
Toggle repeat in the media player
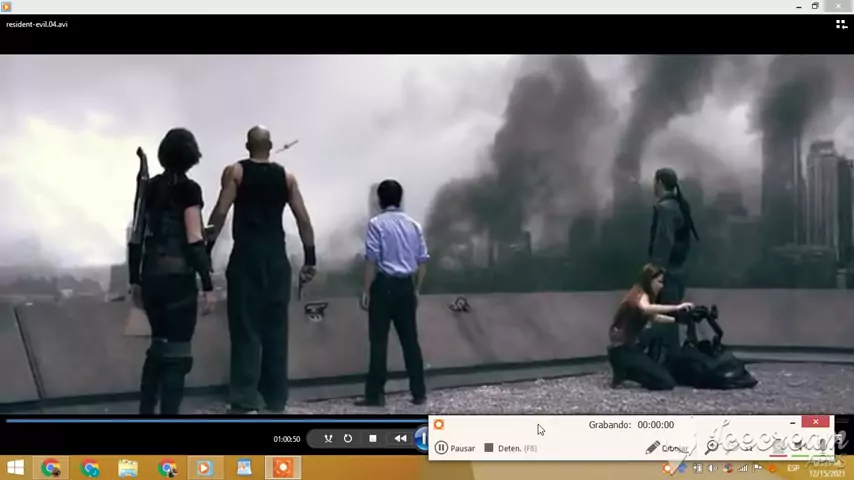pyautogui.click(x=348, y=438)
